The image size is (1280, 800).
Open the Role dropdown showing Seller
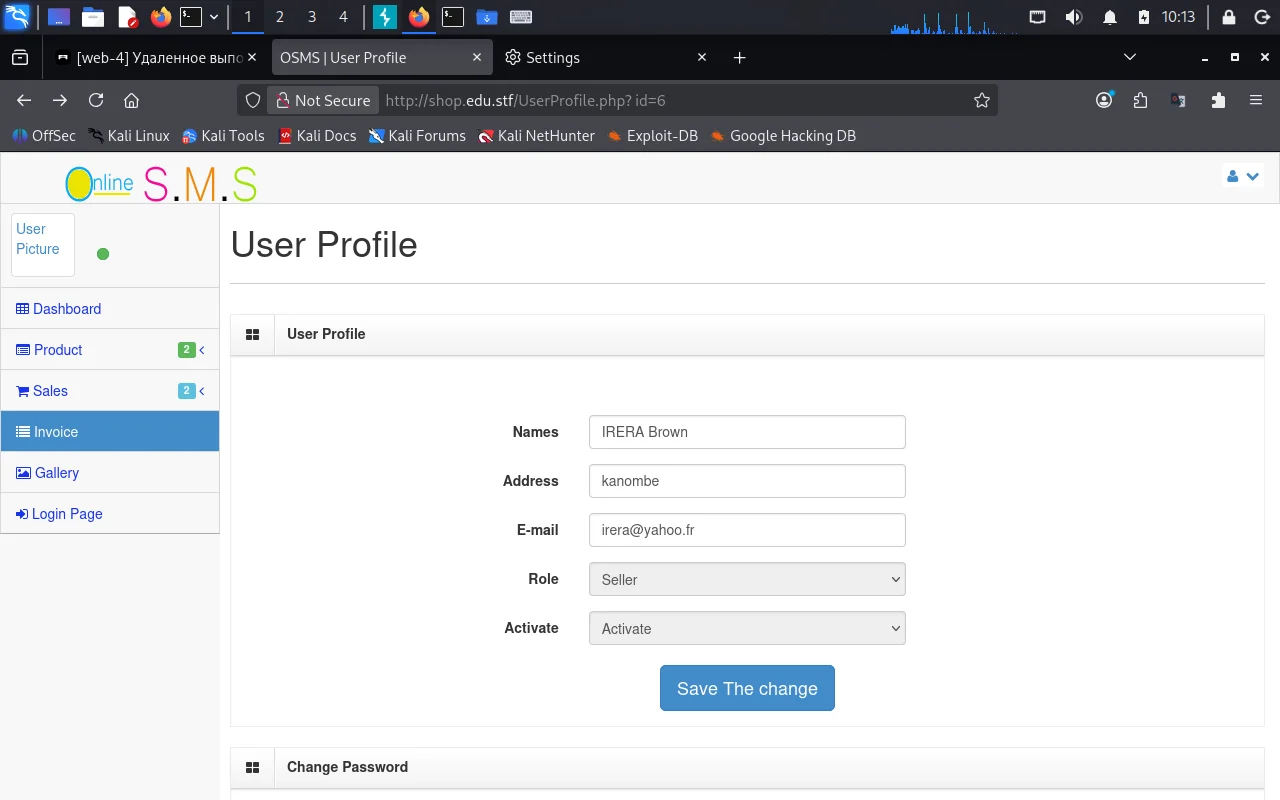[747, 579]
